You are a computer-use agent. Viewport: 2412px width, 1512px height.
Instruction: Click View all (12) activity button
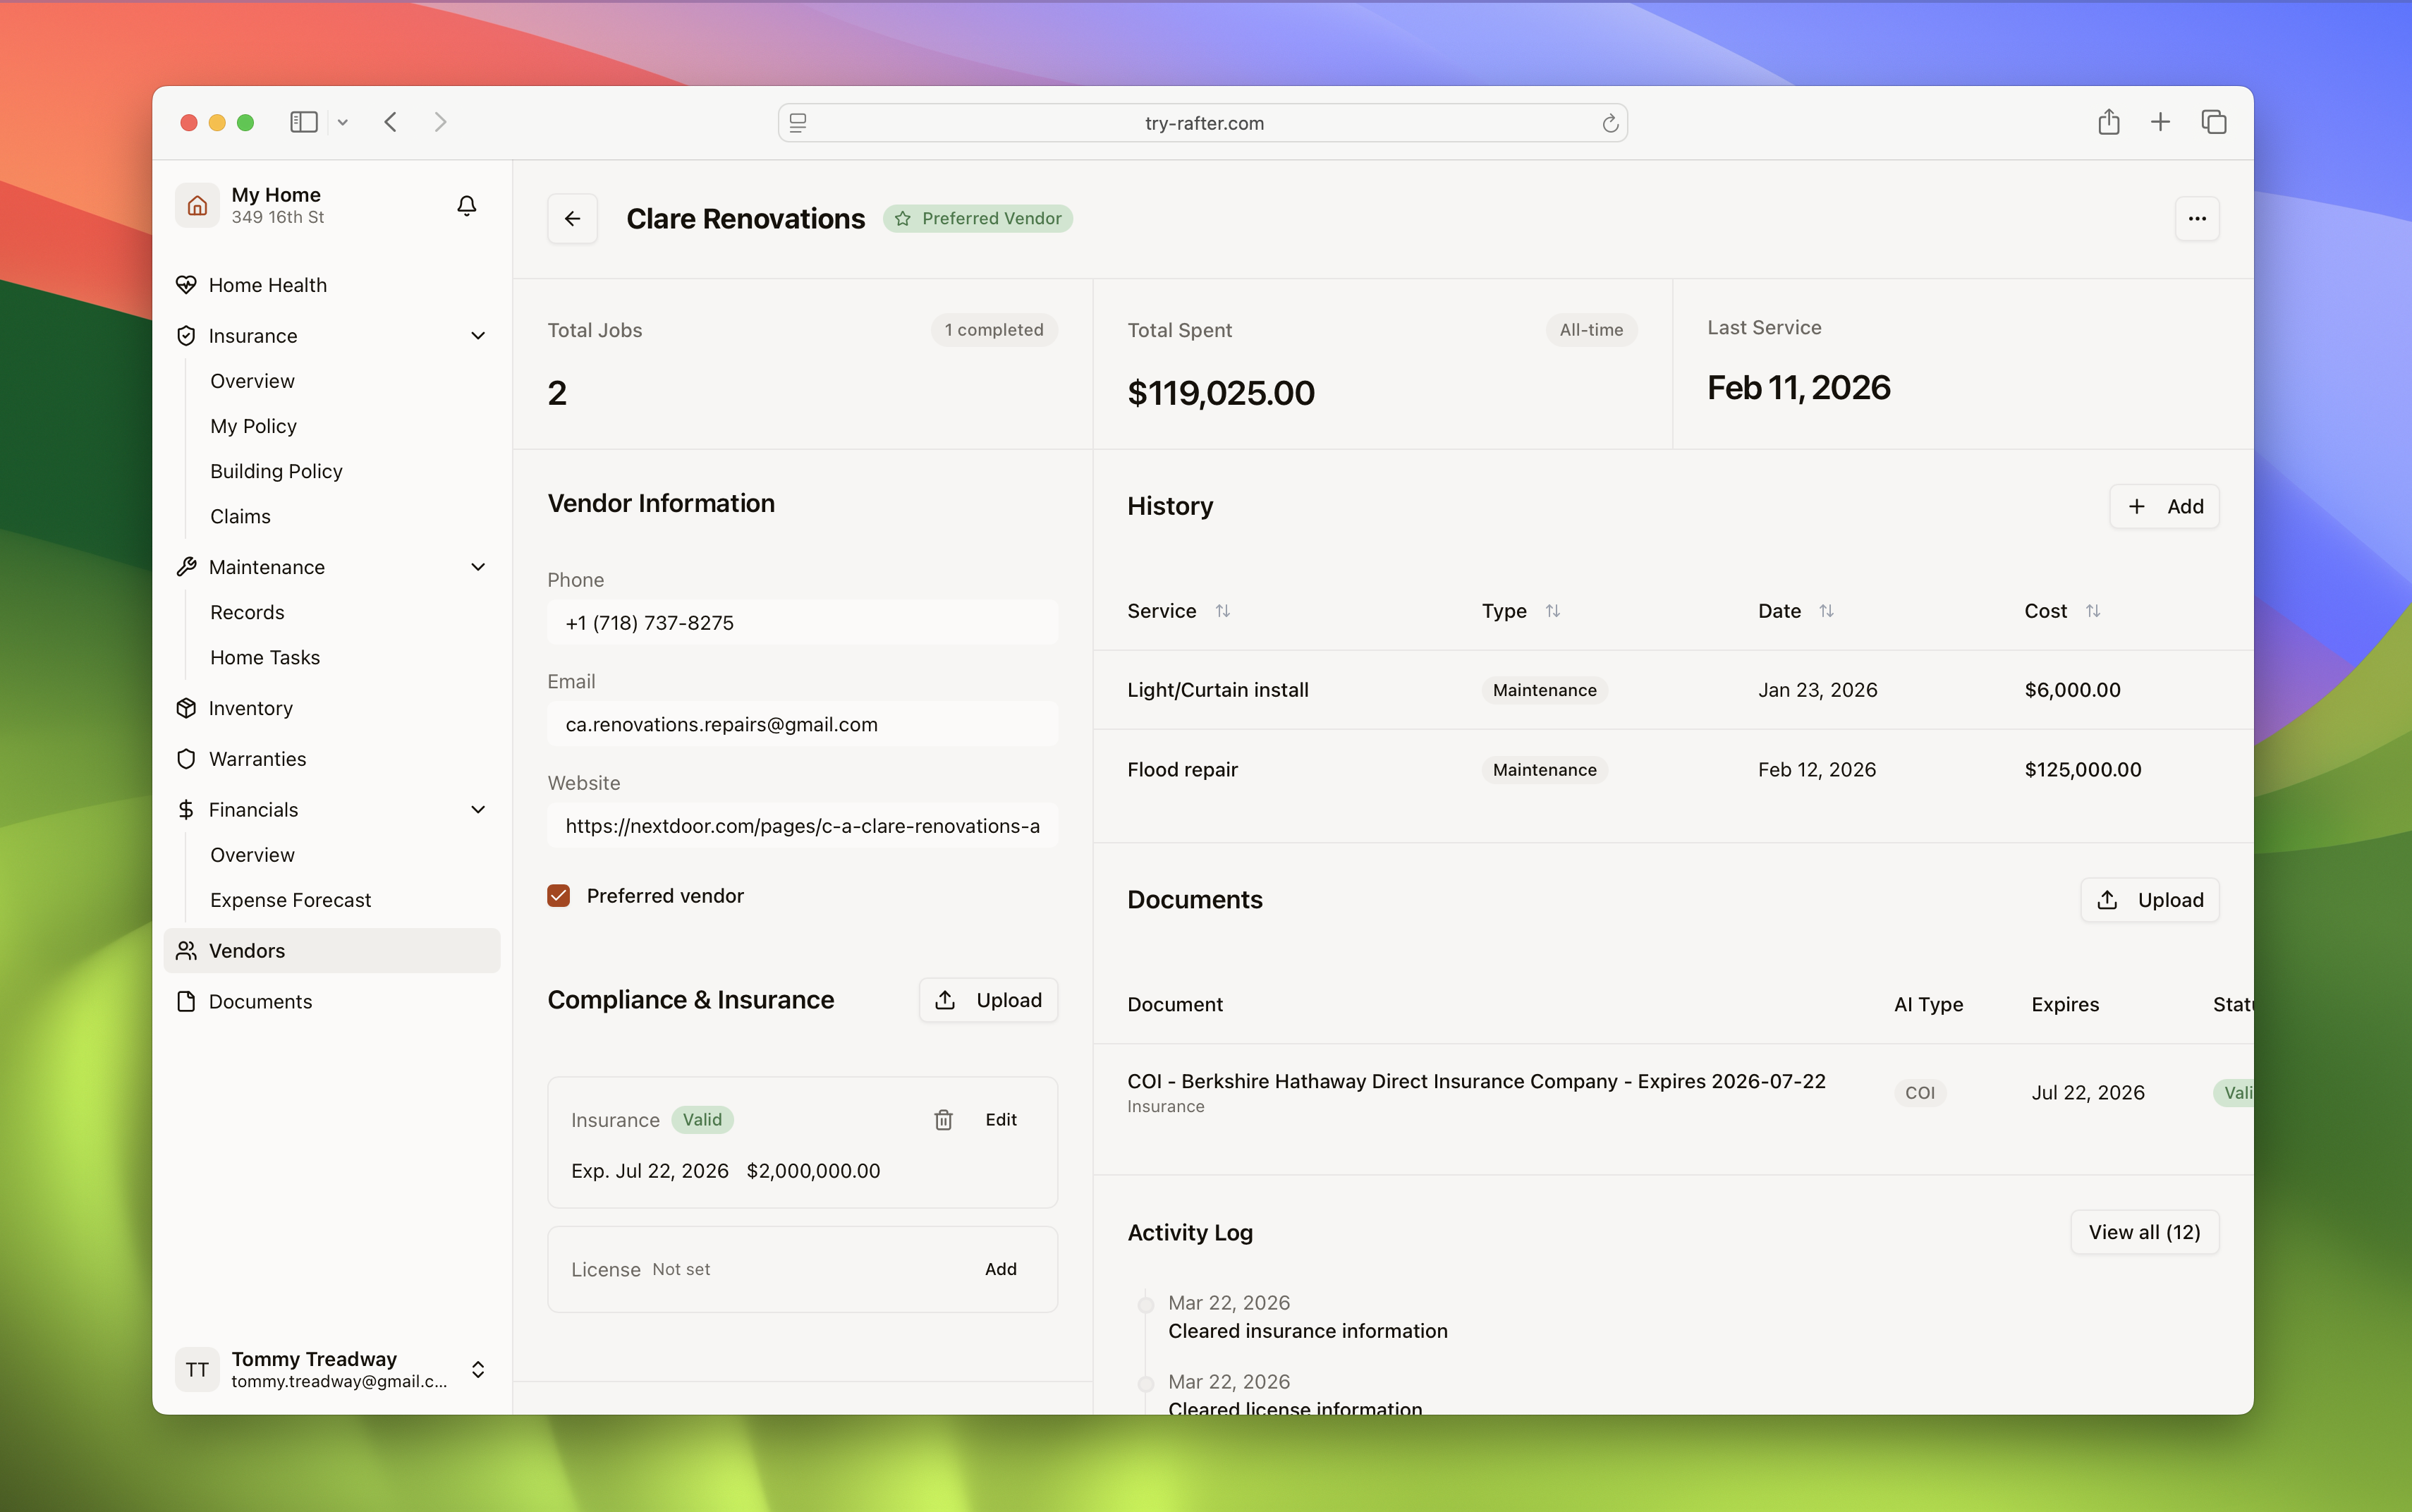tap(2144, 1232)
